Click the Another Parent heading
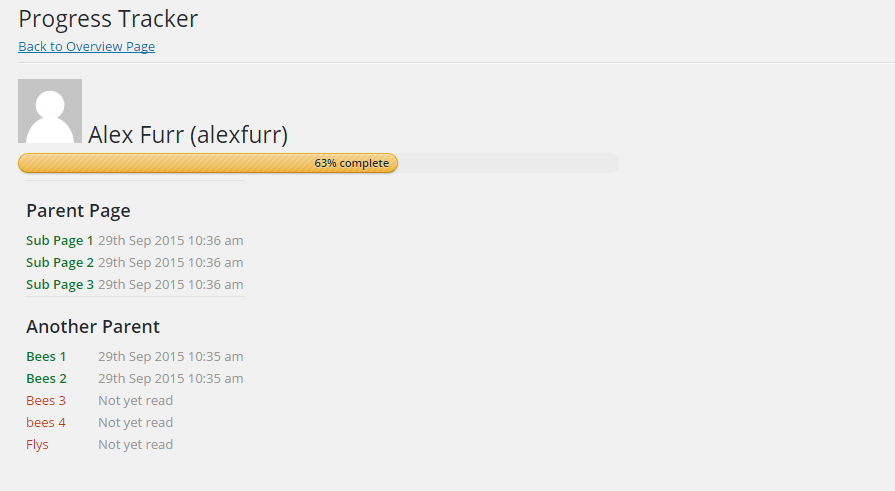The height and width of the screenshot is (491, 895). click(x=93, y=327)
